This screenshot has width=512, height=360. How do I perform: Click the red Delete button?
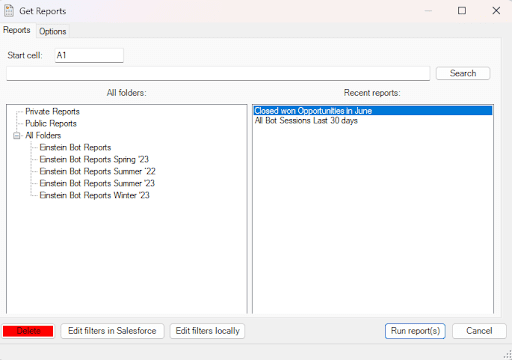point(28,331)
